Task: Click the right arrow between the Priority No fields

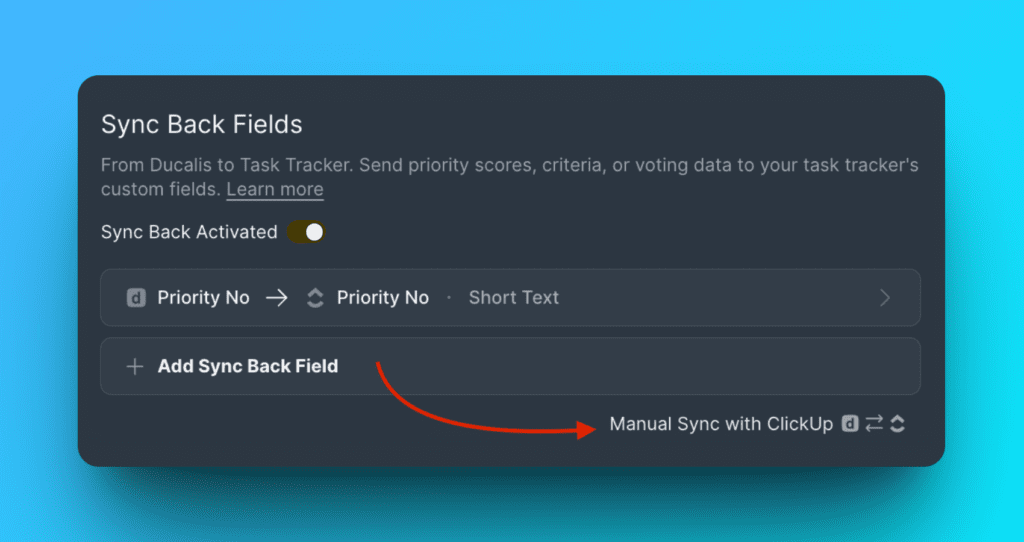Action: tap(276, 298)
